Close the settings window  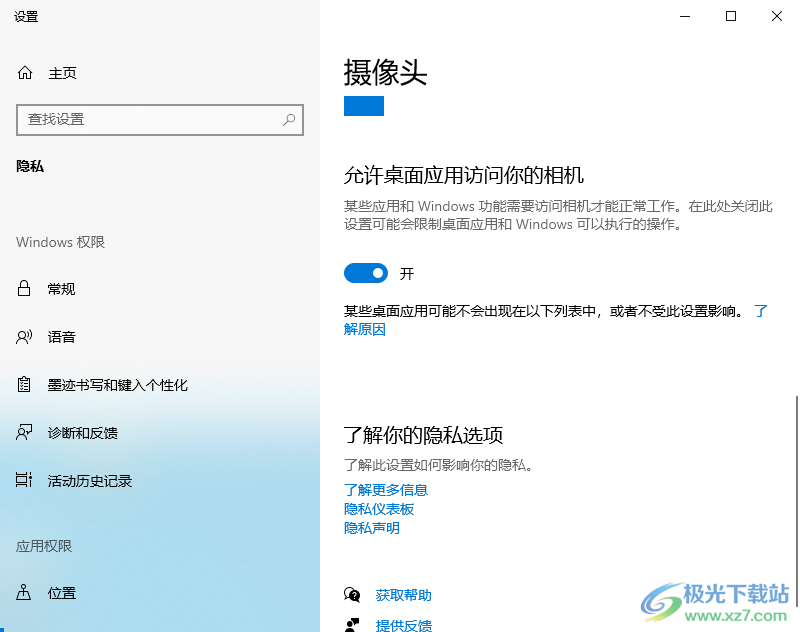tap(777, 16)
